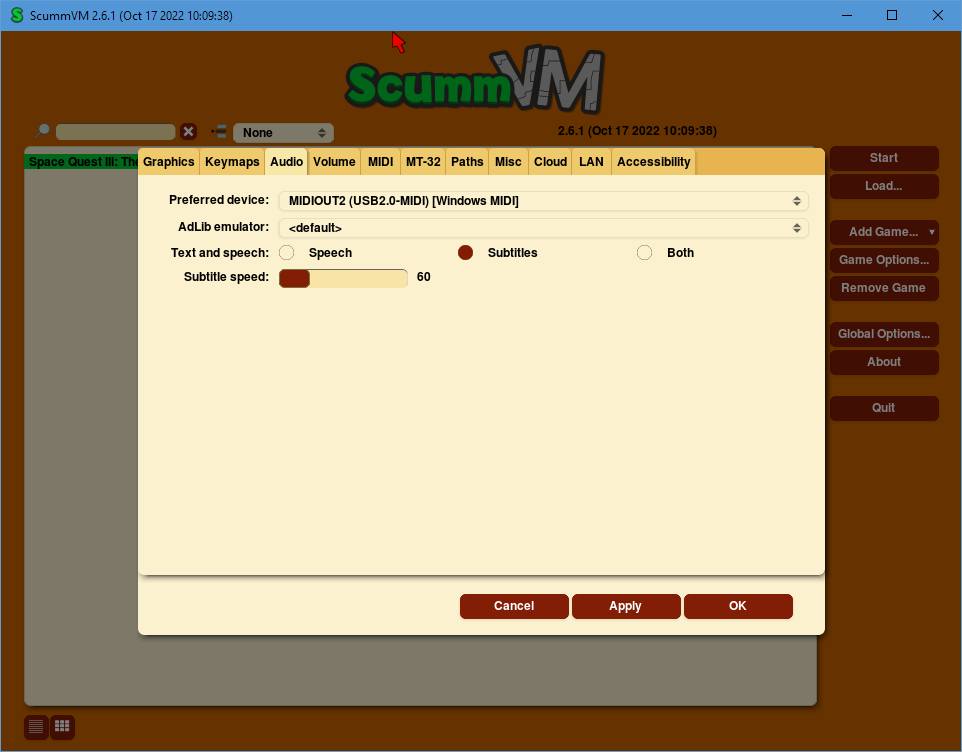
Task: Open the Volume tab
Action: 334,162
